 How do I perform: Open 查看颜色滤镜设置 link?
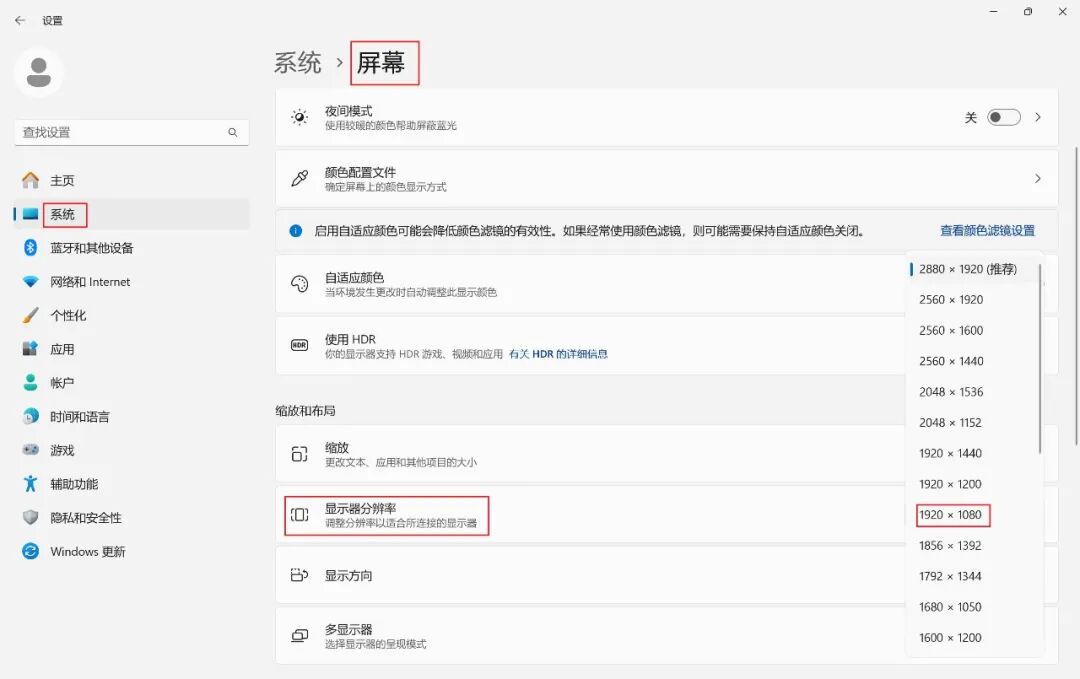[987, 231]
